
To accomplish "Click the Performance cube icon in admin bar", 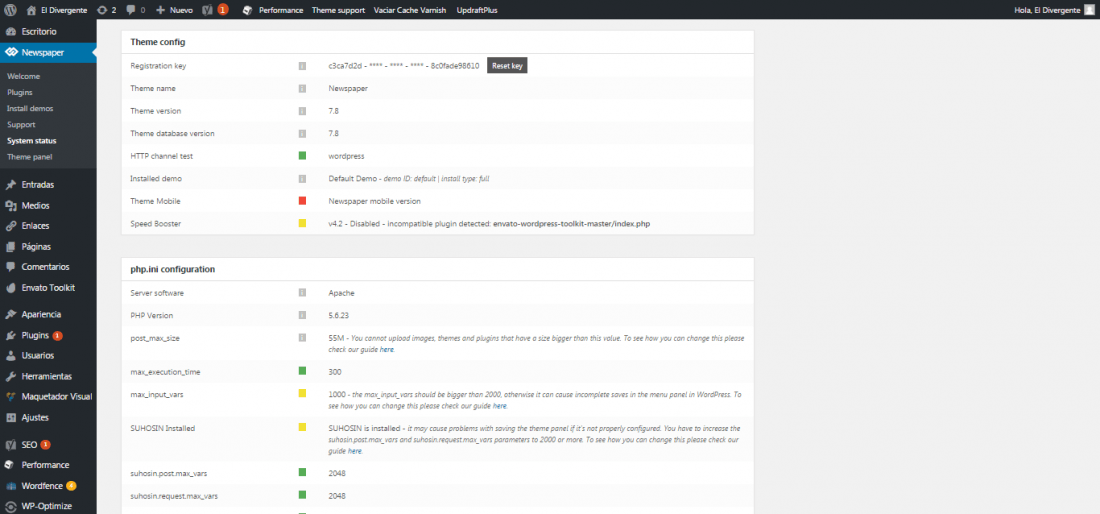I will tap(247, 11).
